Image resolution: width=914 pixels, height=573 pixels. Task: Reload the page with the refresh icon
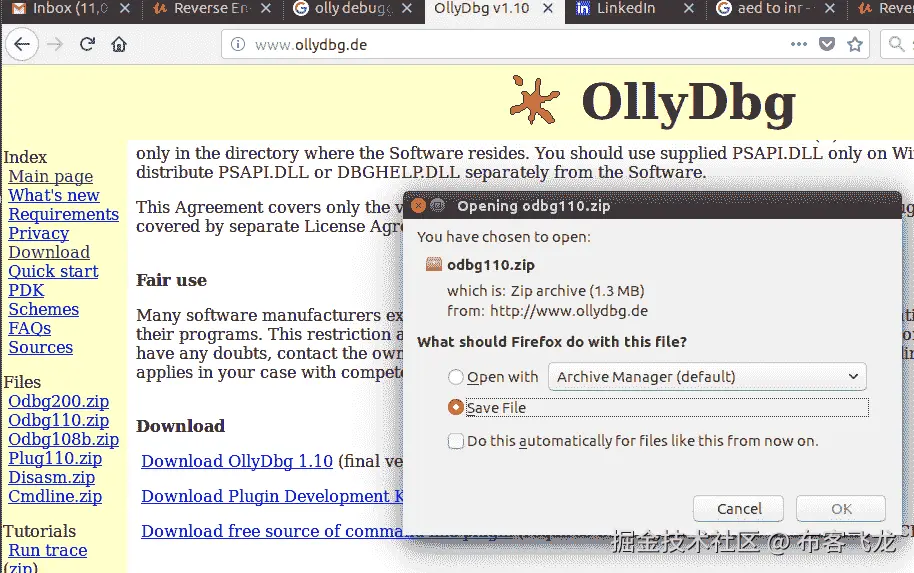tap(87, 44)
